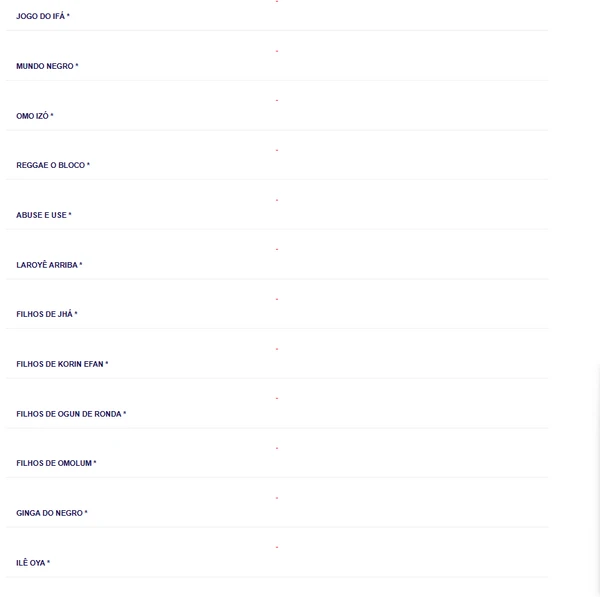Image resolution: width=600 pixels, height=597 pixels.
Task: Select the LAROYÈ ARRIBA field
Action: click(49, 265)
